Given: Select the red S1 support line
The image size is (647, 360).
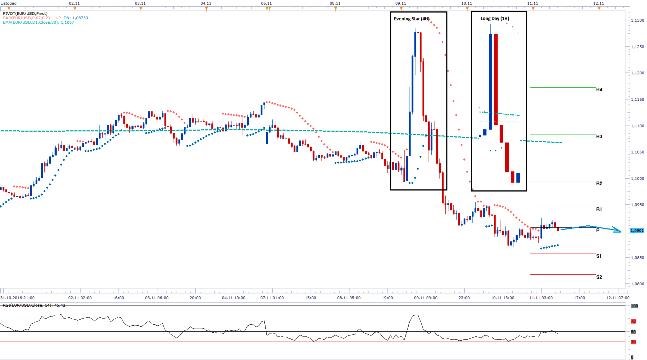Looking at the screenshot, I should 563,253.
